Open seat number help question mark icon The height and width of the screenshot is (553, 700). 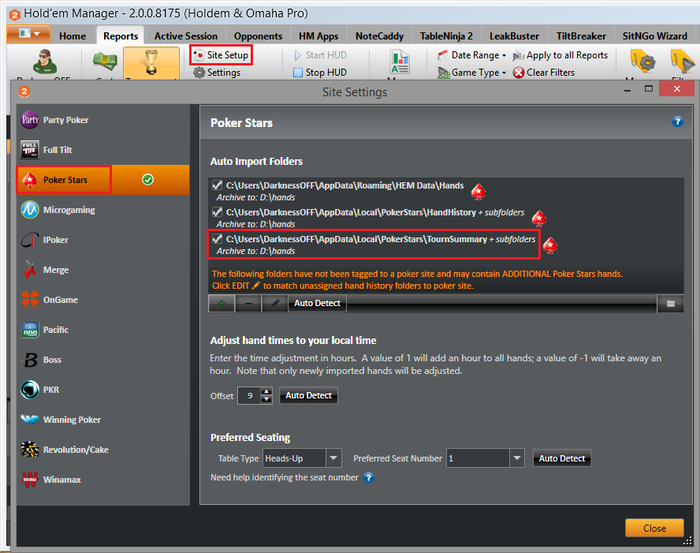pos(368,478)
